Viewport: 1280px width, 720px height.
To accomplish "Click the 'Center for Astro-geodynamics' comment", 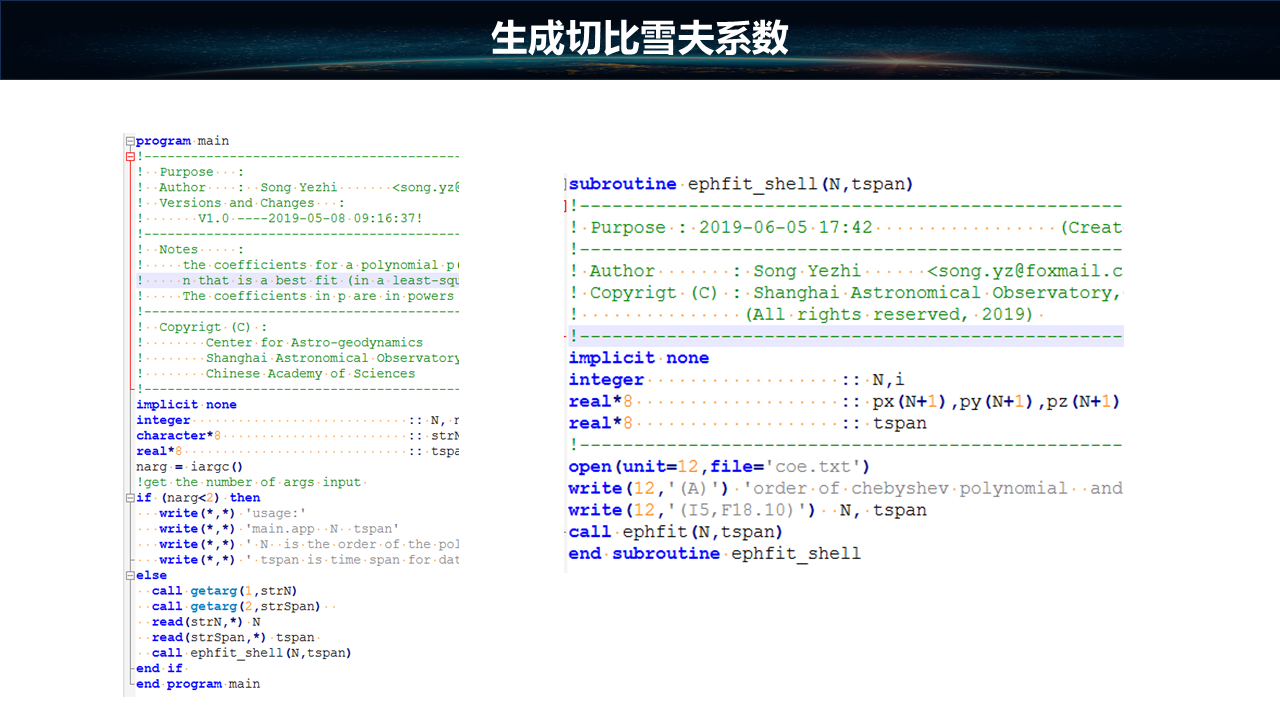I will click(x=314, y=343).
